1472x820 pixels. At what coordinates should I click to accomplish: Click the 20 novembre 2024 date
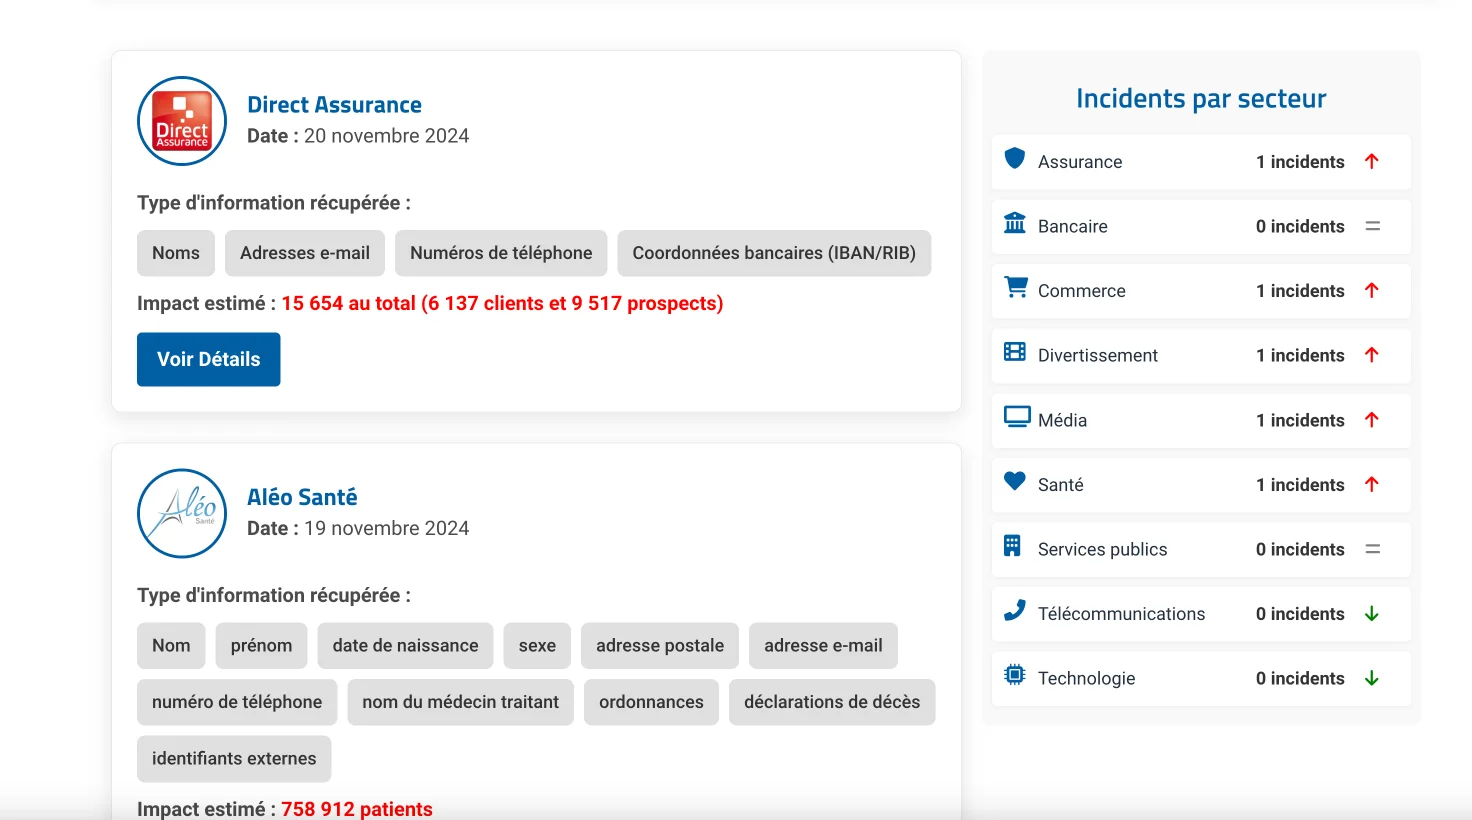point(386,136)
